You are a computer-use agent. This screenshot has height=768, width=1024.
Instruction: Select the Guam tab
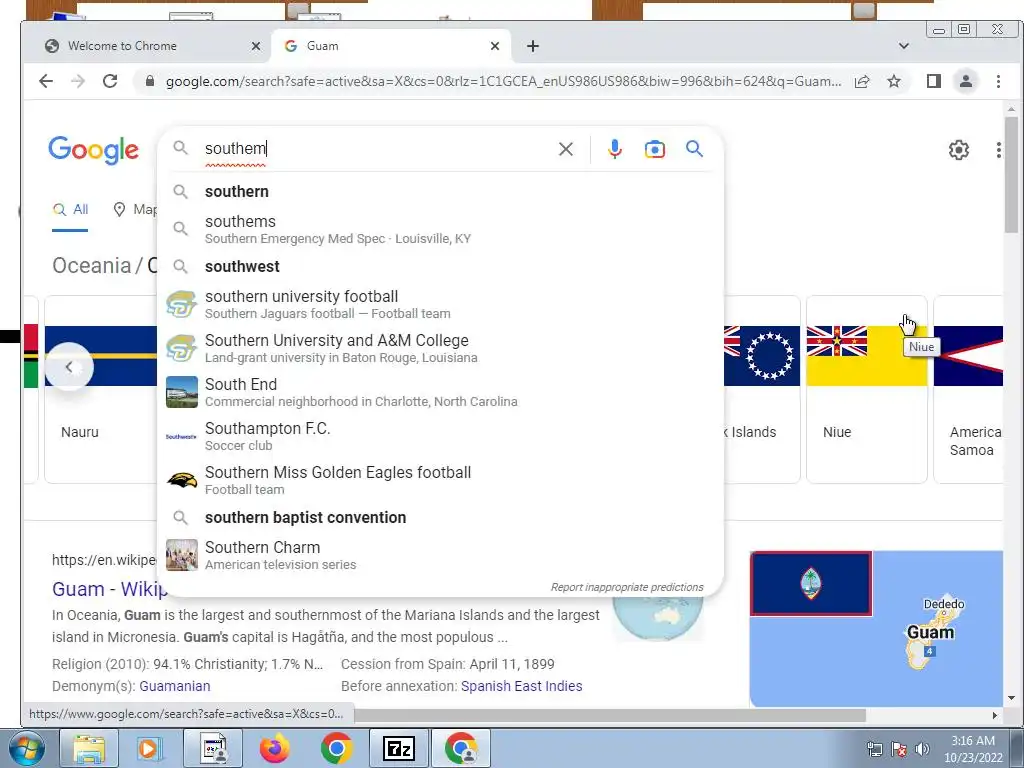click(391, 46)
